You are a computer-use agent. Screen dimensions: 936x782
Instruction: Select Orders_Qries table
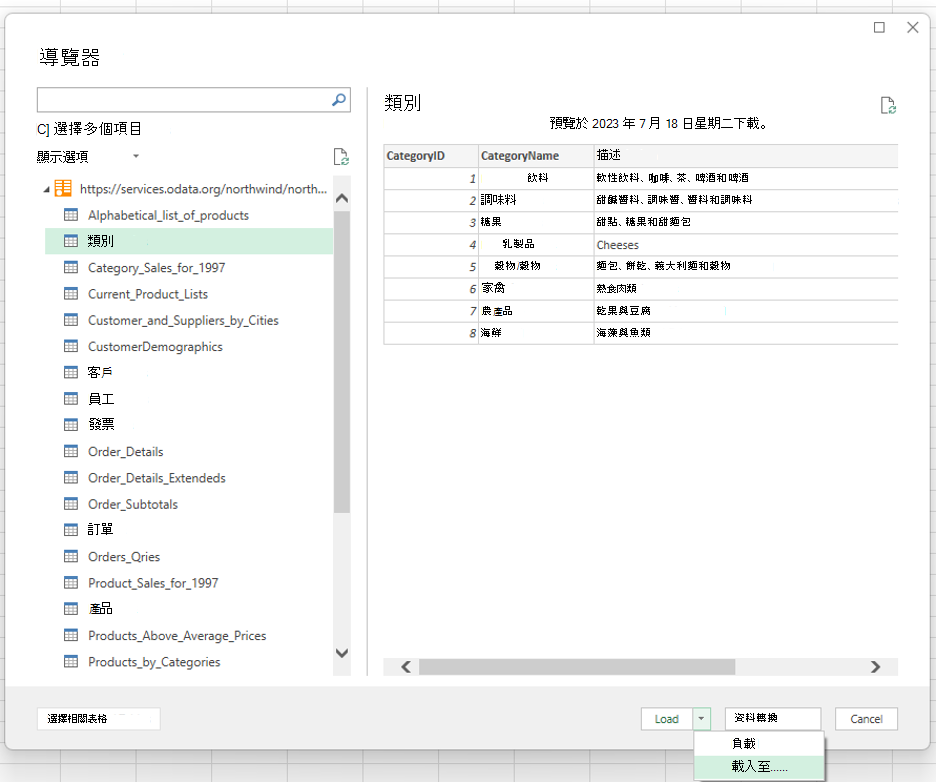pos(124,557)
